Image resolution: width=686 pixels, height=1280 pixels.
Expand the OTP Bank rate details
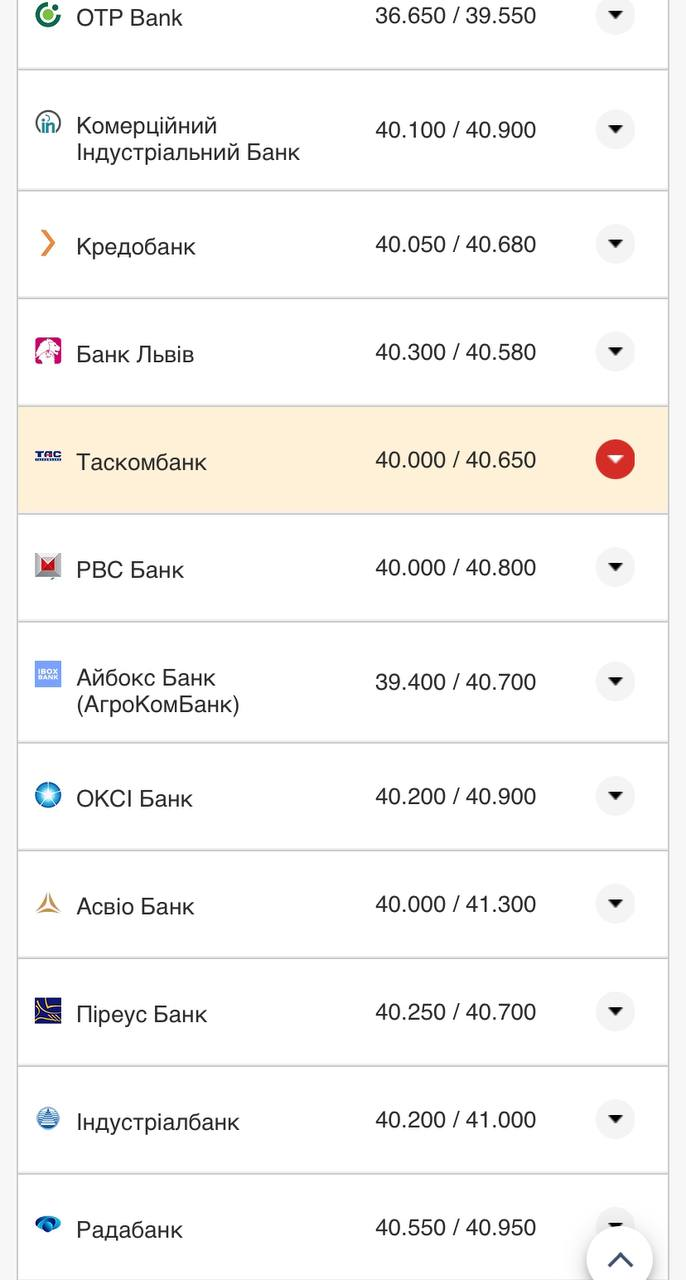(615, 15)
